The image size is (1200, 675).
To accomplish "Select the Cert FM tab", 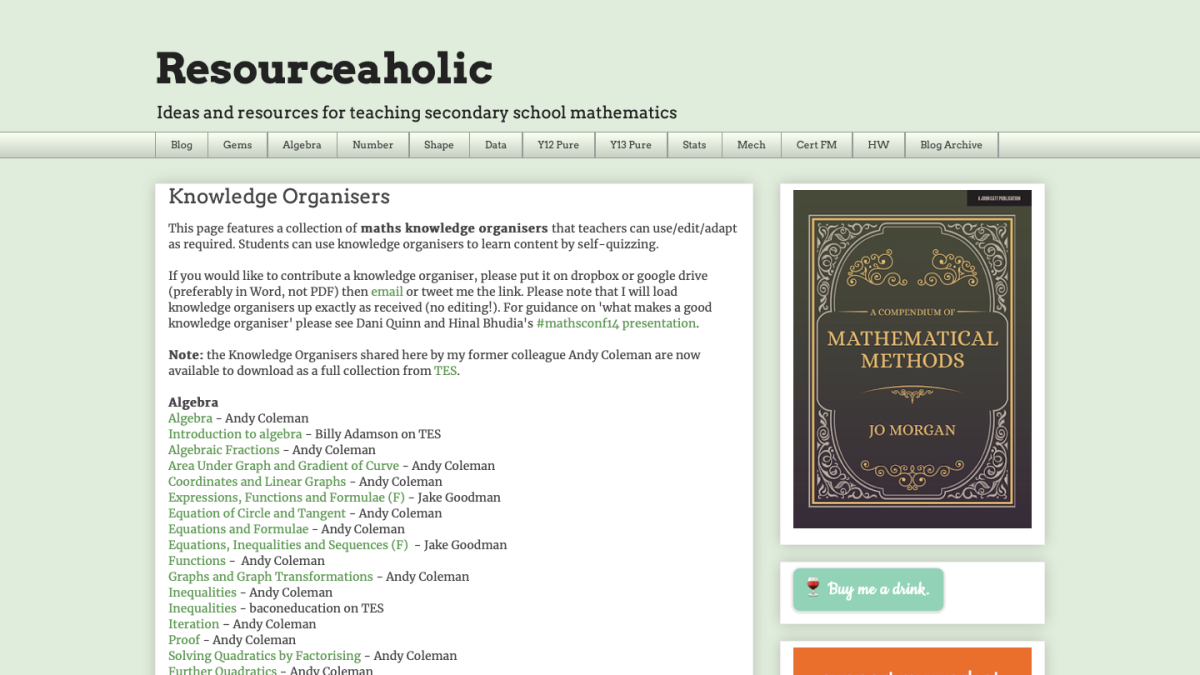I will click(x=816, y=144).
